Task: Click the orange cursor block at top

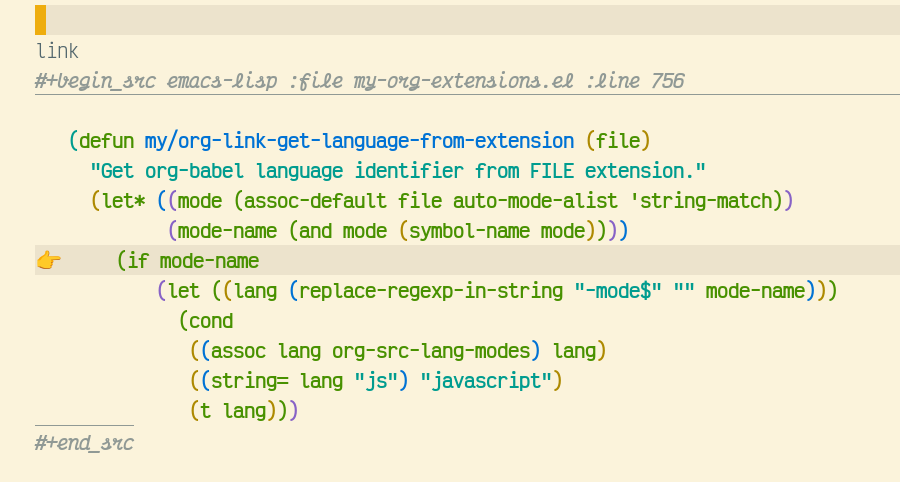Action: (x=40, y=20)
